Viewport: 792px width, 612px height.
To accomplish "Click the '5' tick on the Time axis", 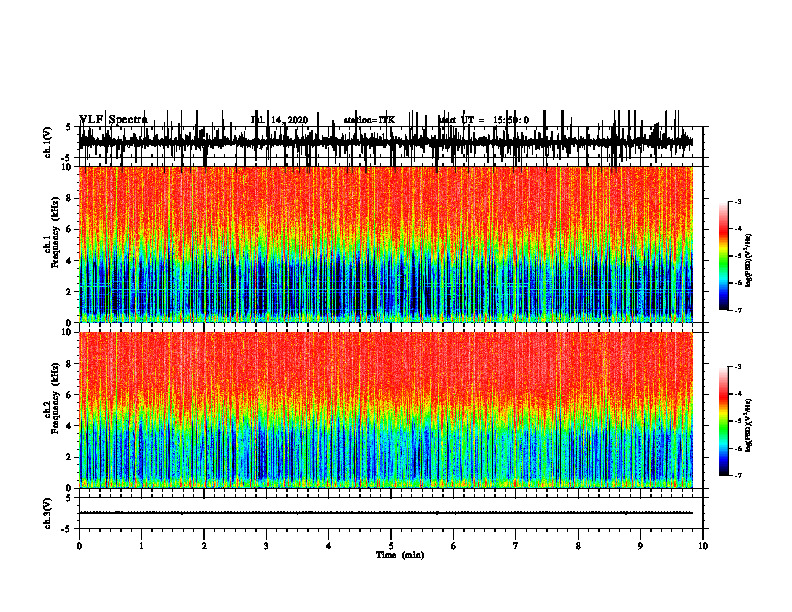I will tap(391, 546).
